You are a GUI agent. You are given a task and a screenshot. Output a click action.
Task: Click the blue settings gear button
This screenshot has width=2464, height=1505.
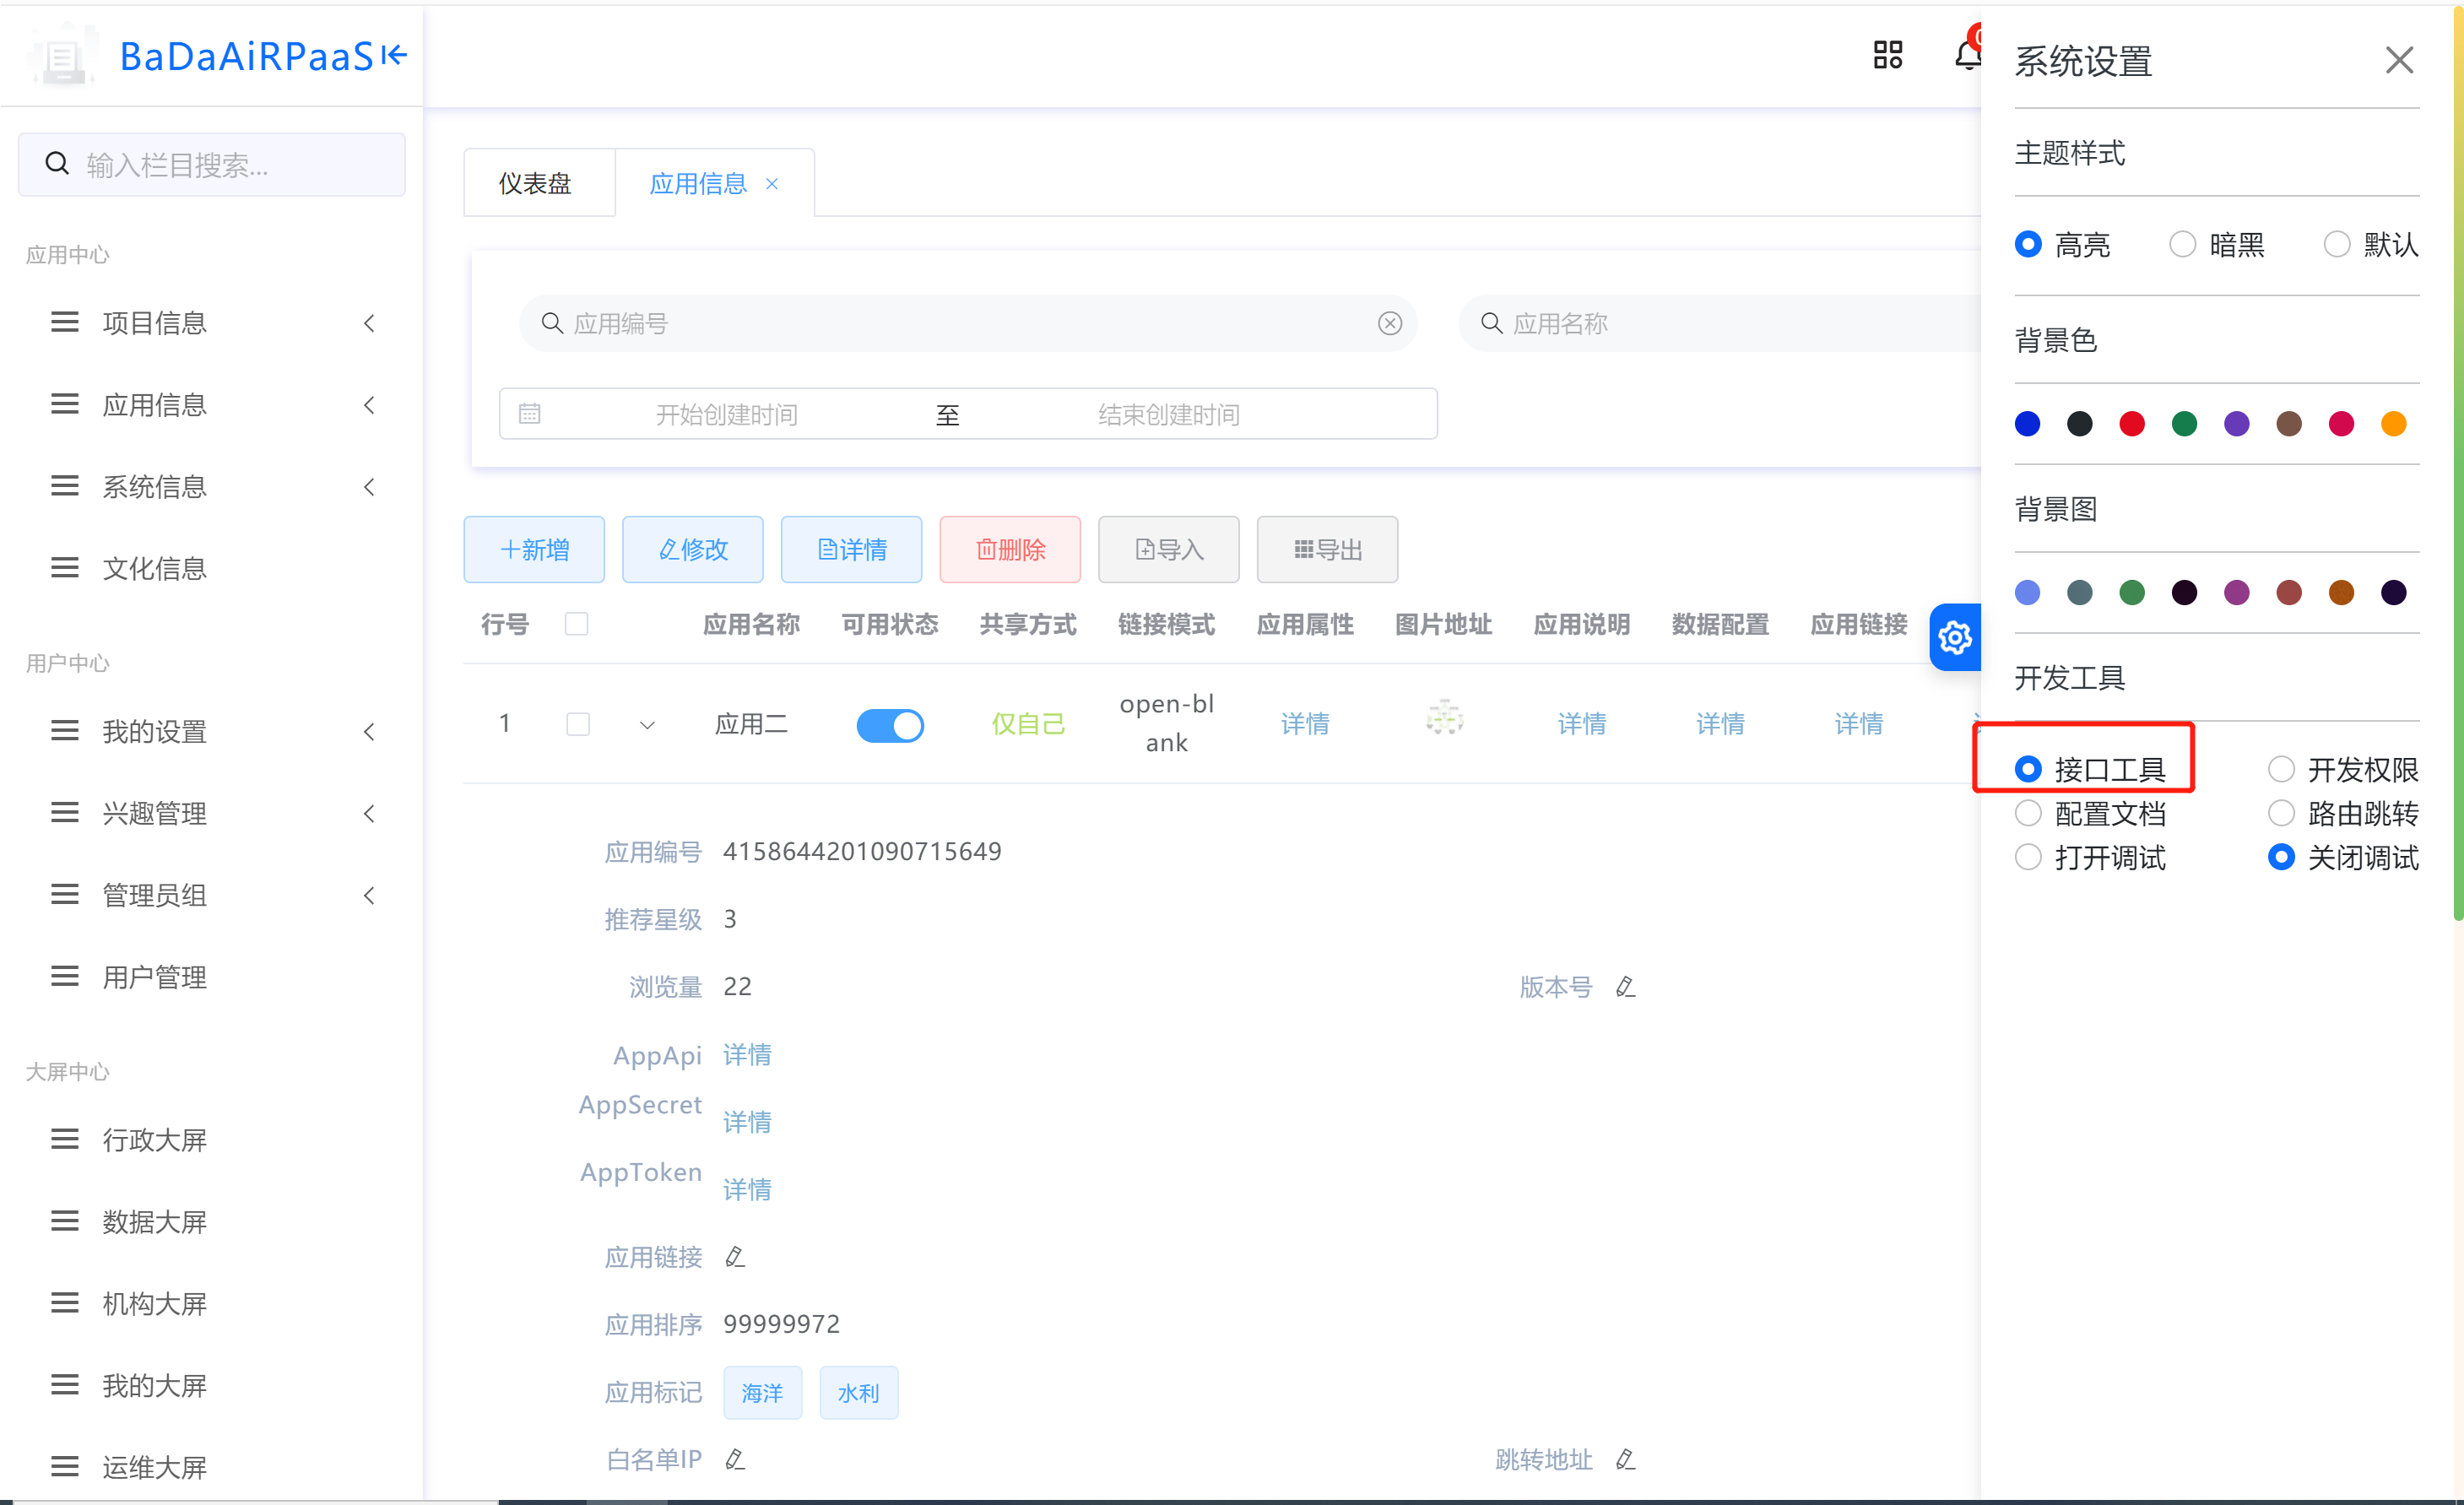(x=1955, y=637)
